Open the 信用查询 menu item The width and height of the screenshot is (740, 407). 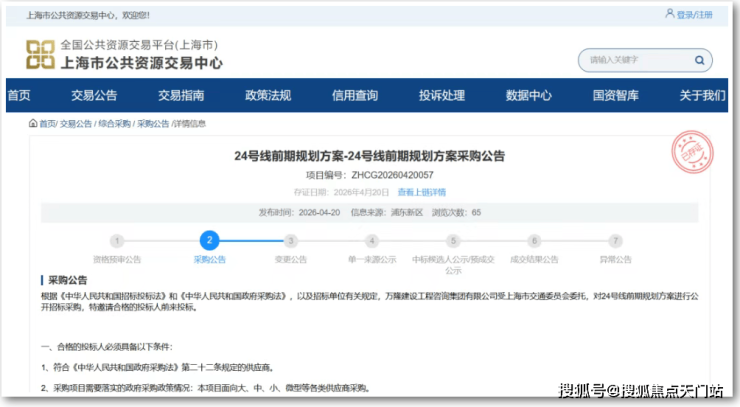(355, 95)
